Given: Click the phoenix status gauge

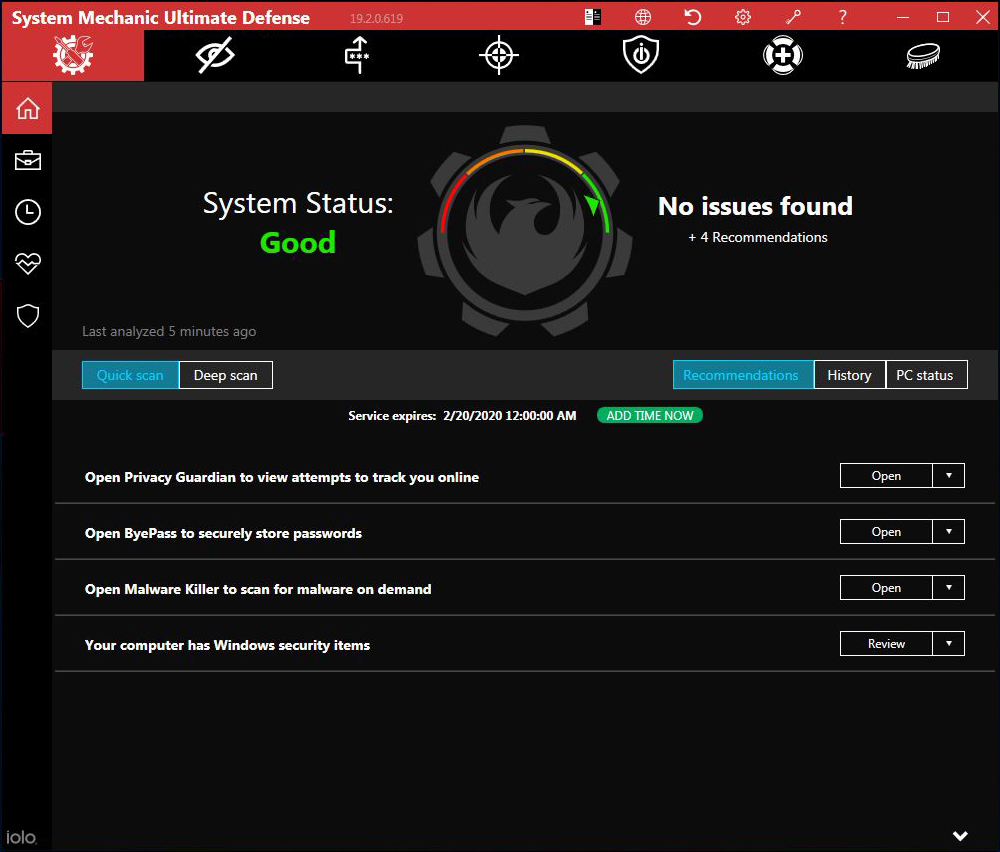Looking at the screenshot, I should pos(525,230).
